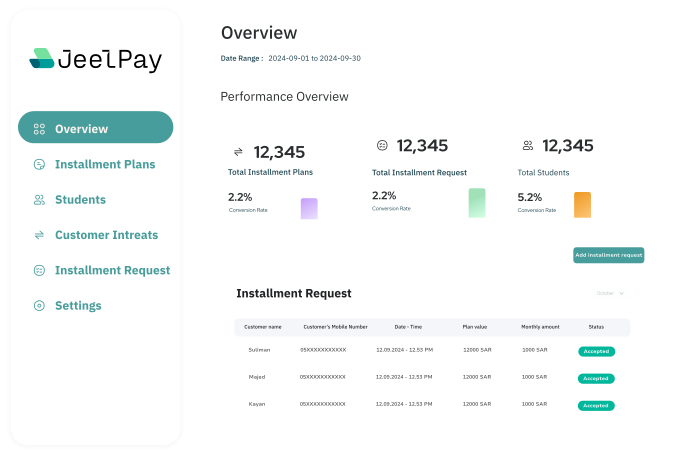Click 1000 SAR monthly amount in Suliman's row
The width and height of the screenshot is (675, 455).
pyautogui.click(x=535, y=350)
